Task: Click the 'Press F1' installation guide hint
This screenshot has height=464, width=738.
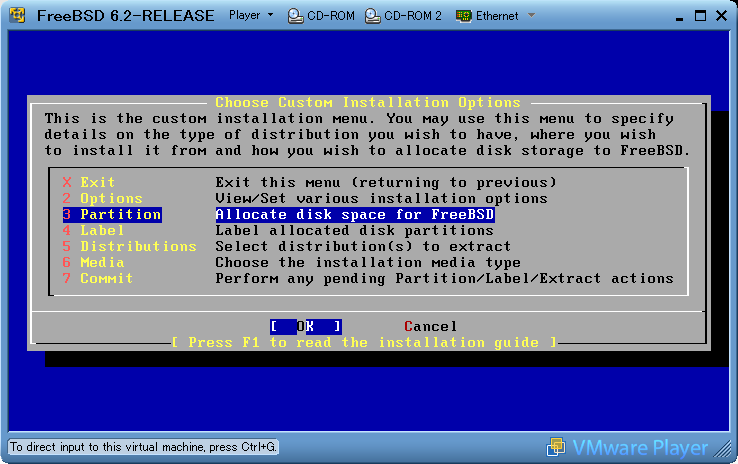Action: pos(364,342)
